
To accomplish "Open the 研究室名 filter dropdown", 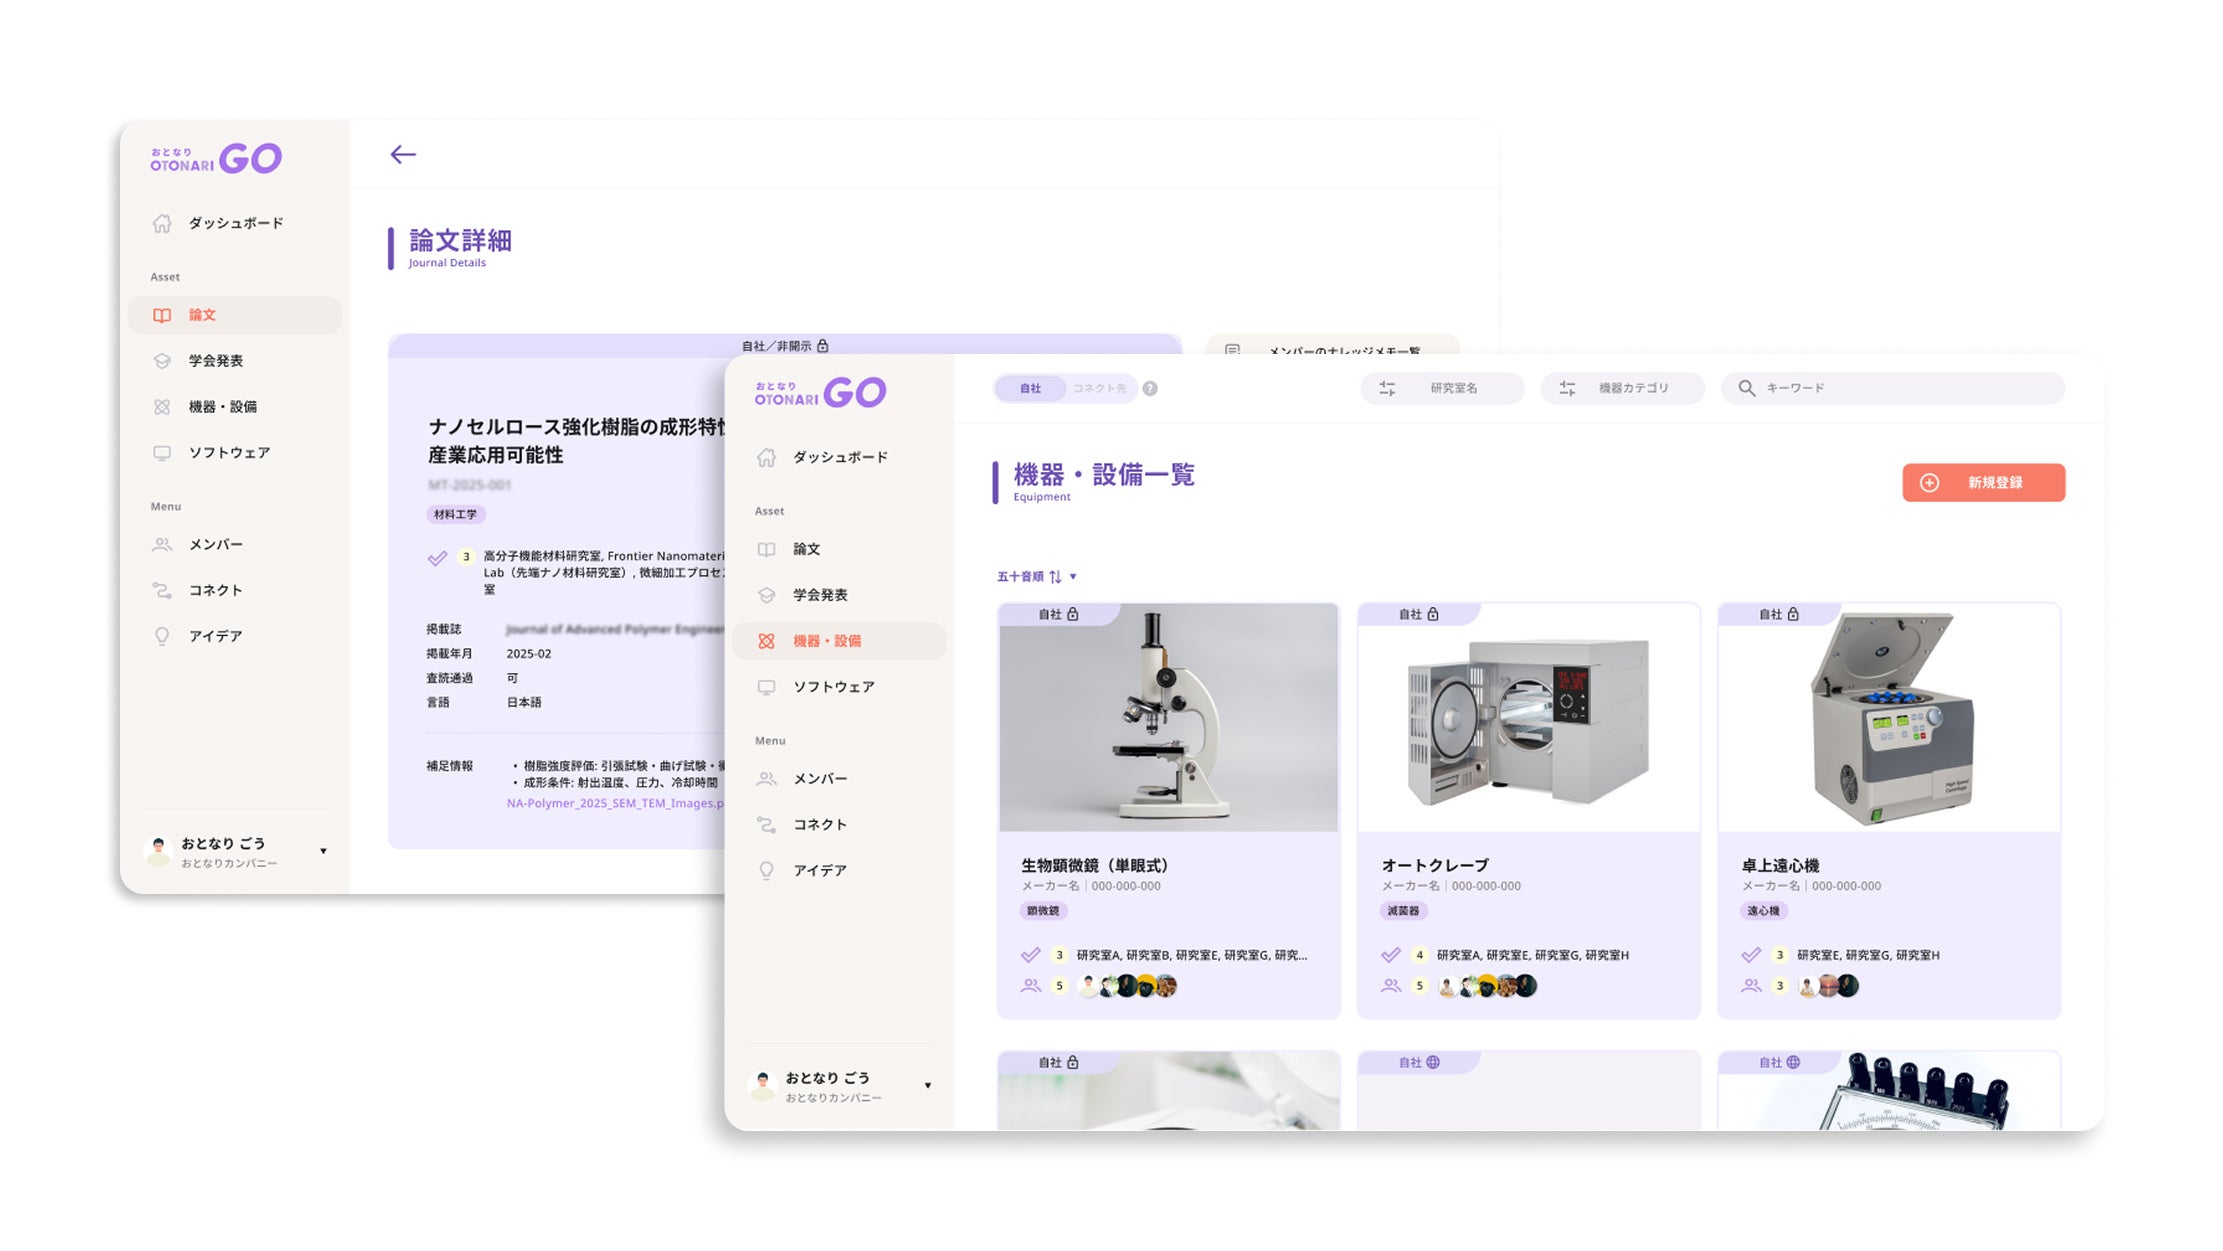I will [x=1442, y=388].
